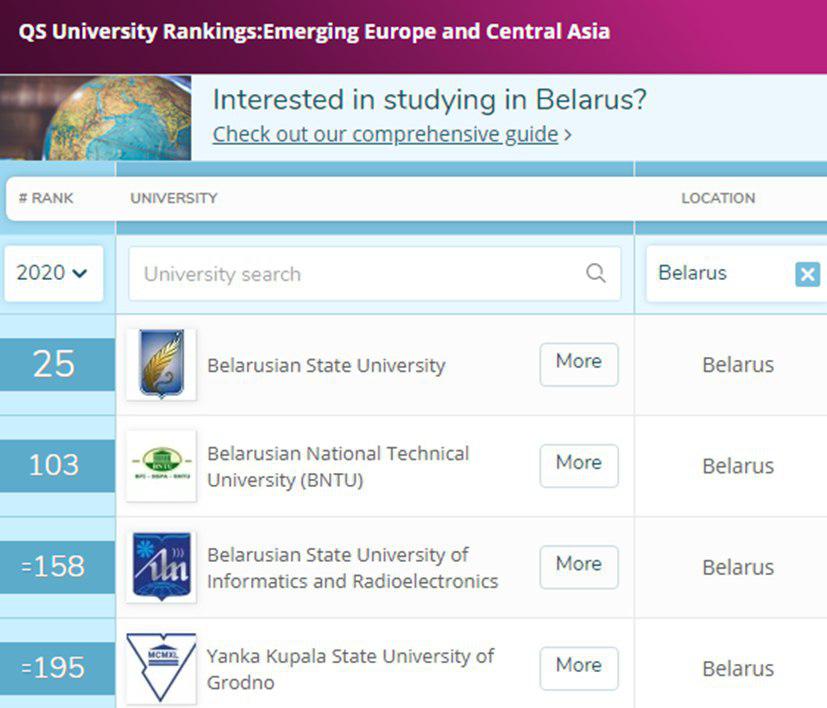
Task: Focus the University search field
Action: coord(374,274)
